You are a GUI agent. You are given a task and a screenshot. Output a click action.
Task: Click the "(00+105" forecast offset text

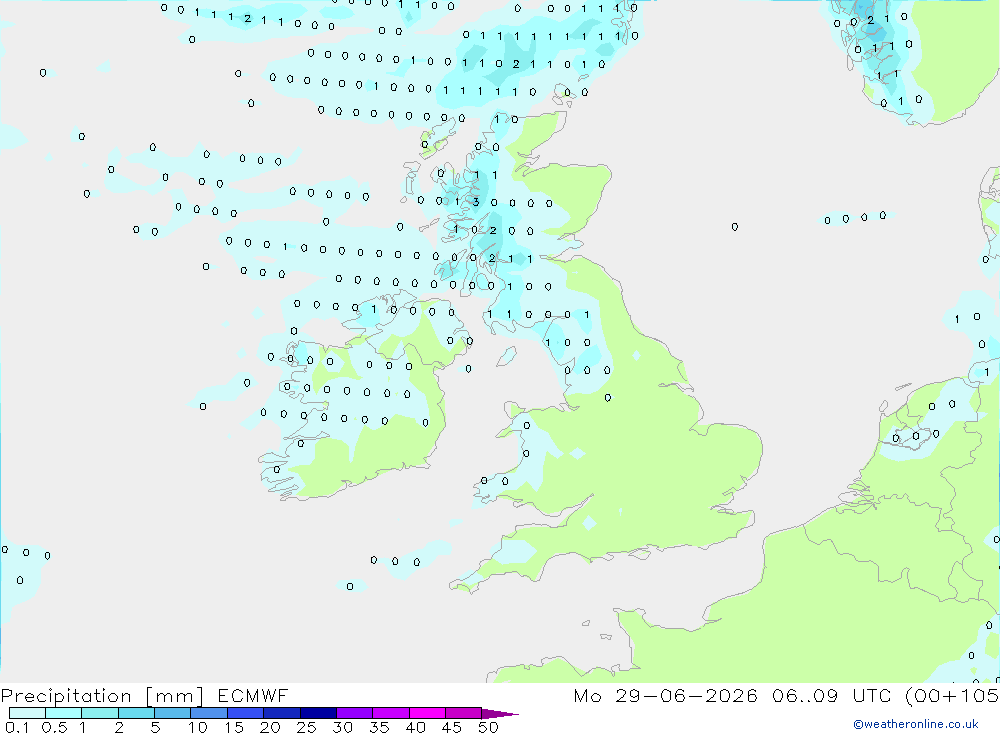pos(952,696)
